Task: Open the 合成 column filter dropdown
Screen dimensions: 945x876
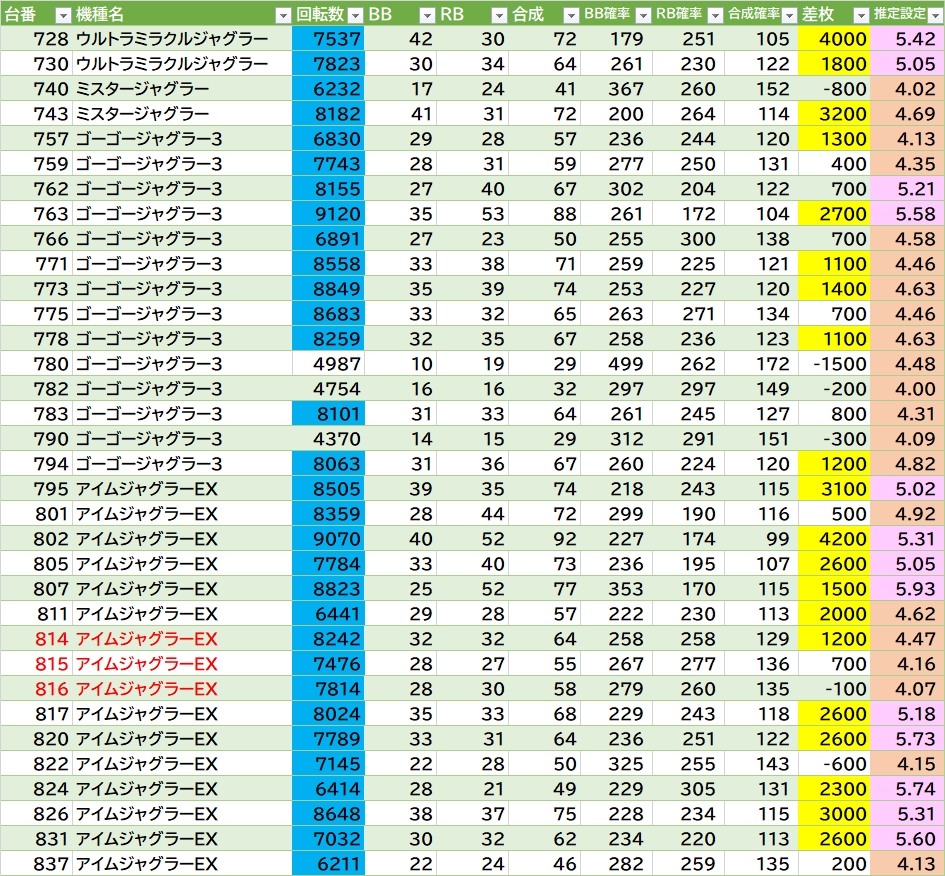Action: click(x=571, y=16)
